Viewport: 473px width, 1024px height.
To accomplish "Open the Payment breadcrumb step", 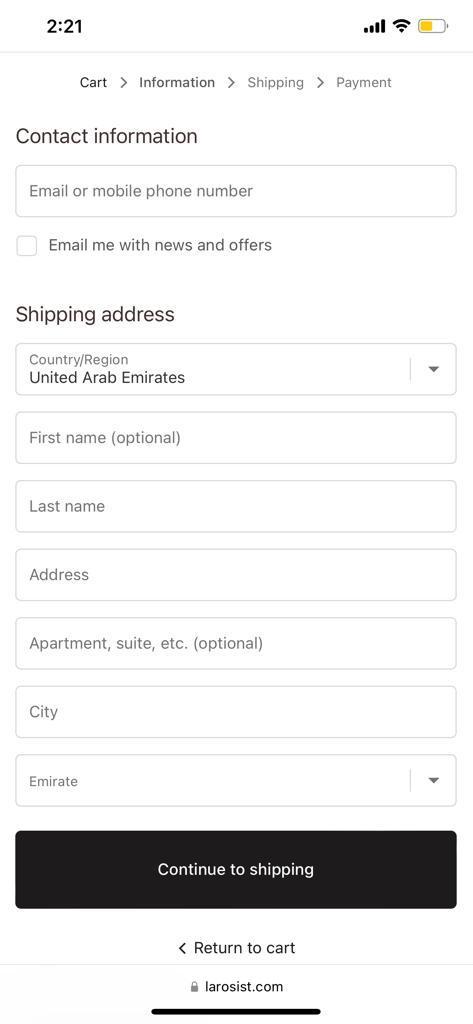I will pos(364,82).
